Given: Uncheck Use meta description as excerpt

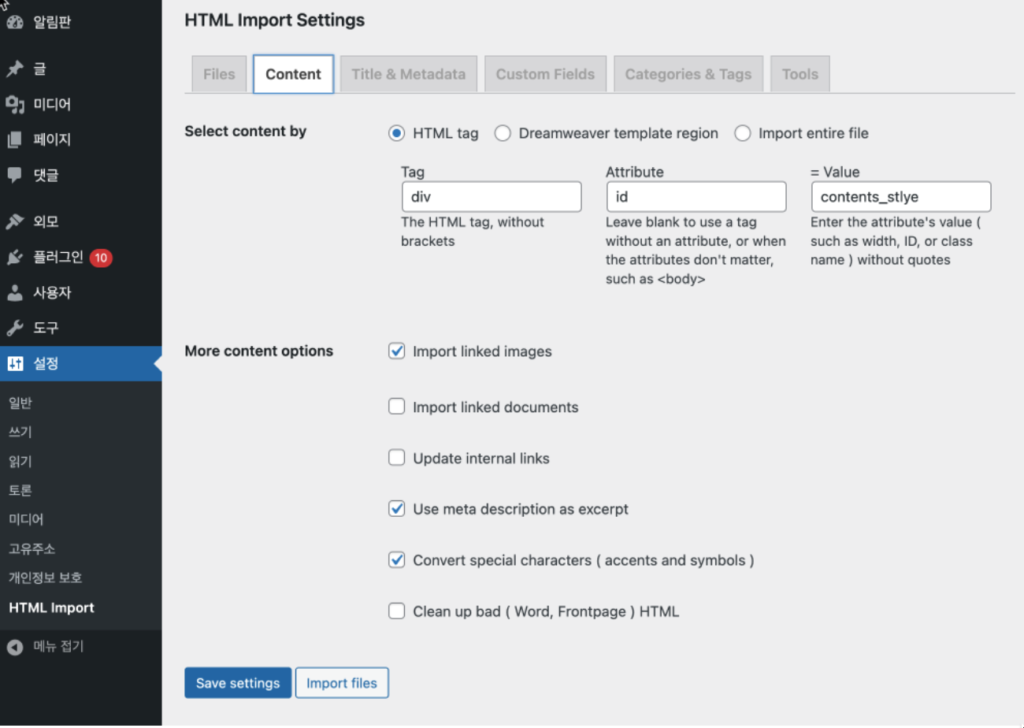Looking at the screenshot, I should pyautogui.click(x=396, y=509).
